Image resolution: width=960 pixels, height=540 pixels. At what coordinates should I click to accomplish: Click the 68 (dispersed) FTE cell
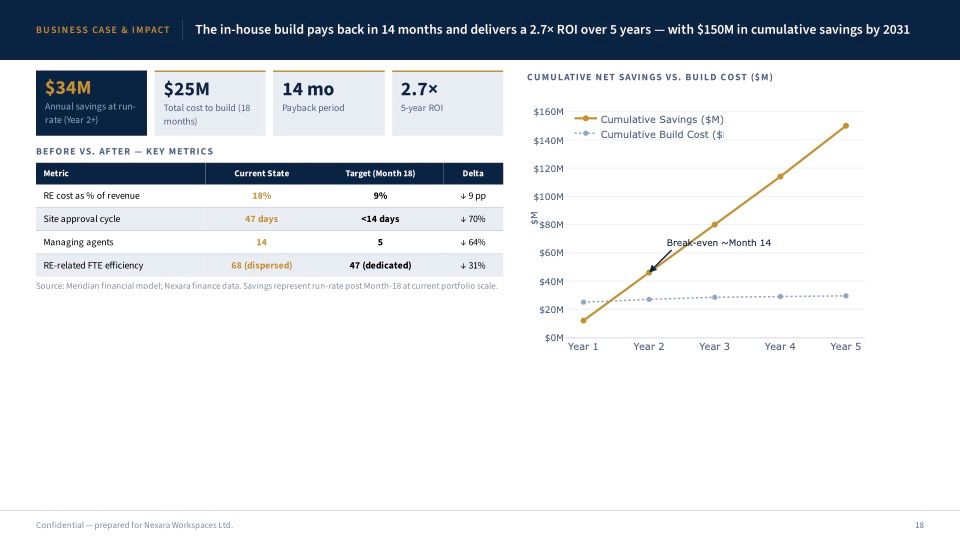click(261, 265)
